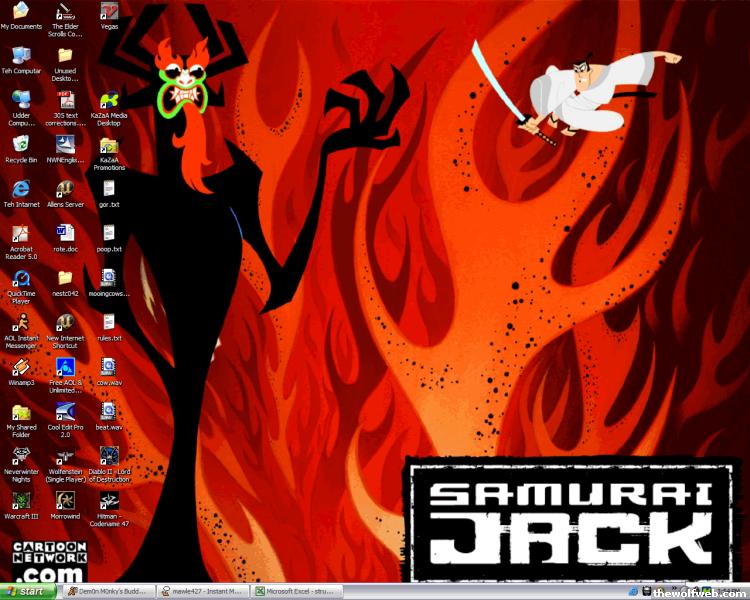Screen dimensions: 750x600
Task: Select Hitman Codename 47 shortcut
Action: (109, 499)
